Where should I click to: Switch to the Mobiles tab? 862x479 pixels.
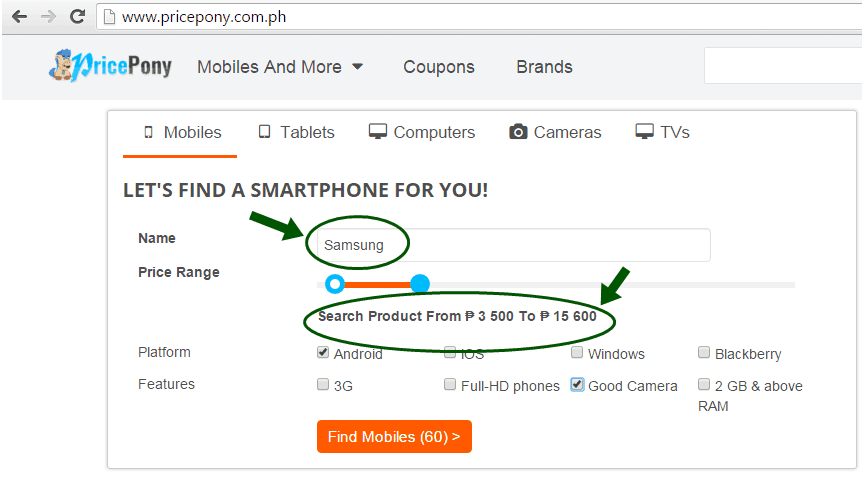180,133
